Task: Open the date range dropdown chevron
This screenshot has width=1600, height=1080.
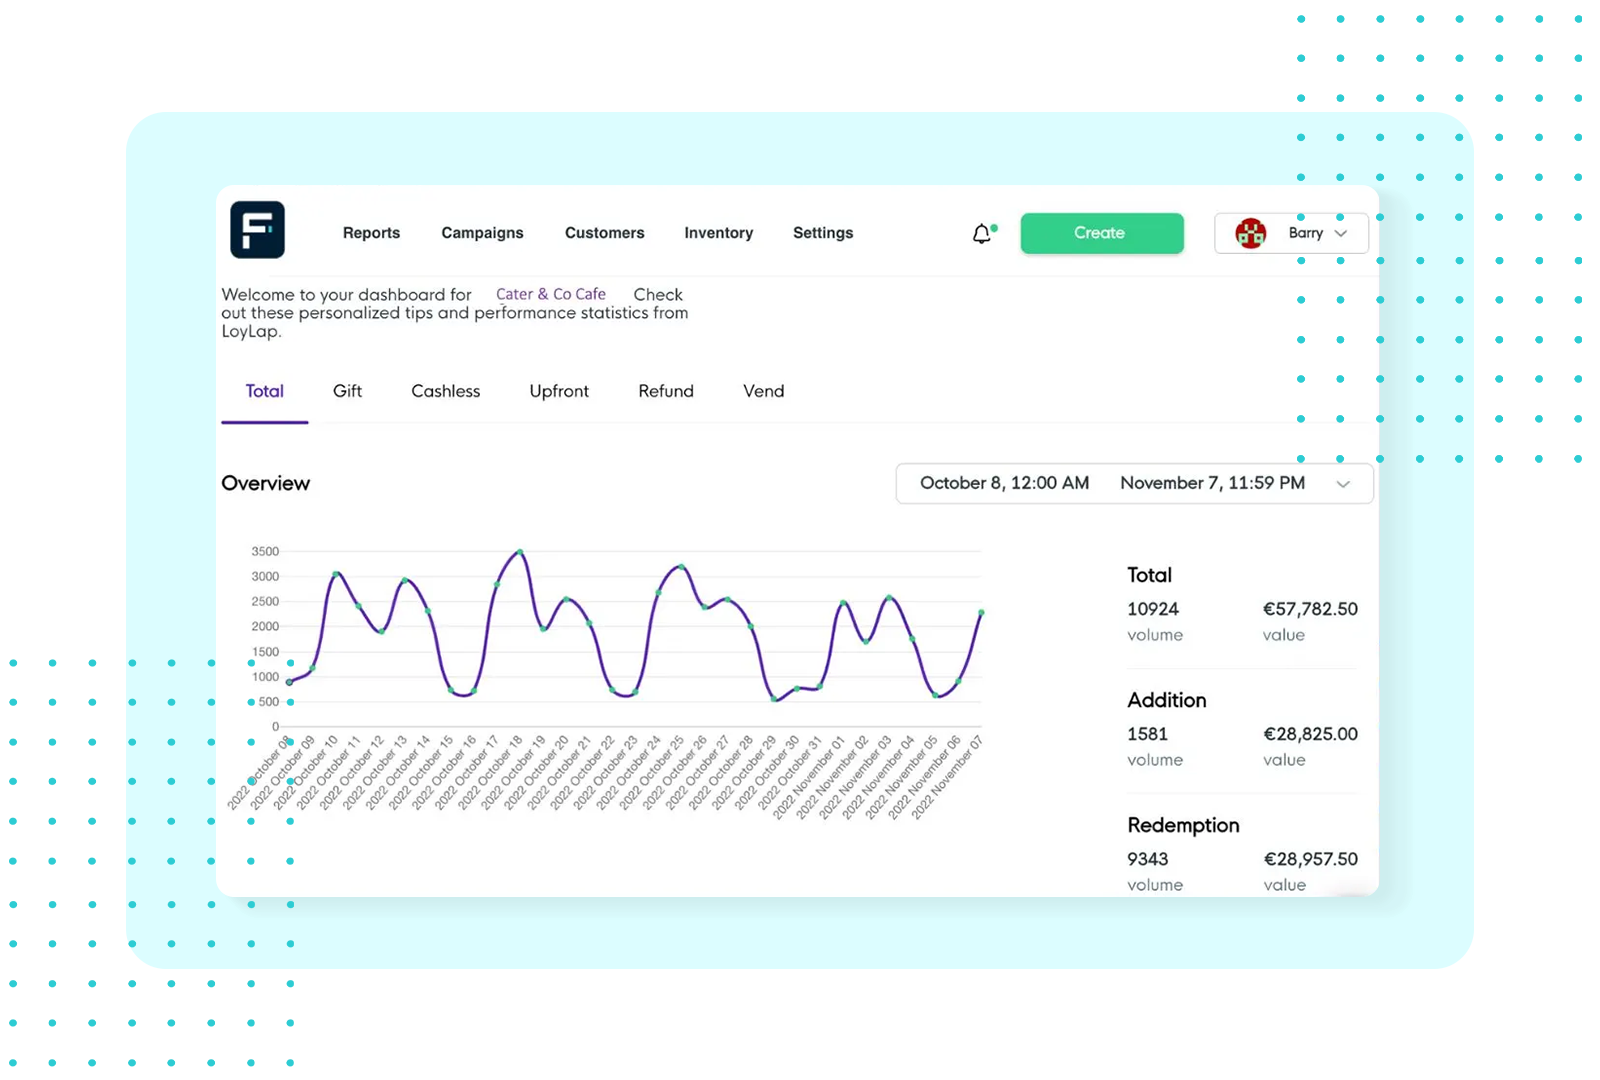Action: (1343, 484)
